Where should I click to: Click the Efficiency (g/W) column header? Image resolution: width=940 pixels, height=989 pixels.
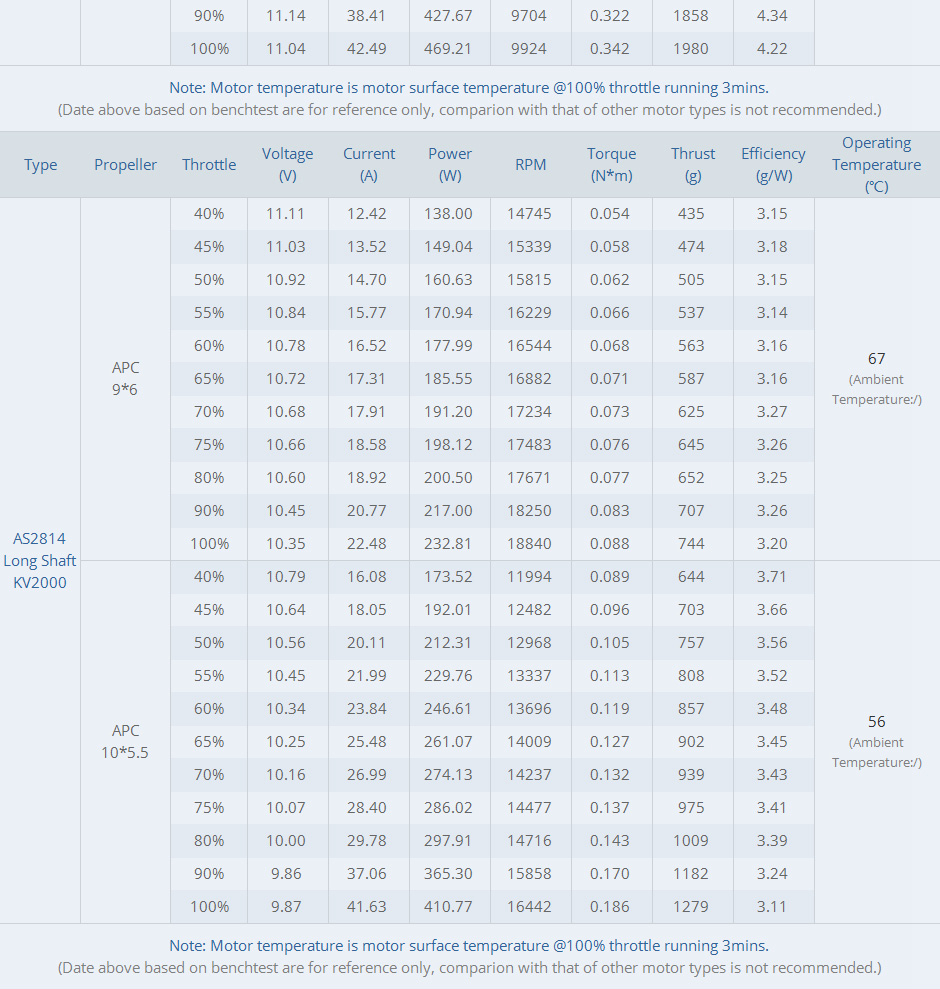pos(773,165)
